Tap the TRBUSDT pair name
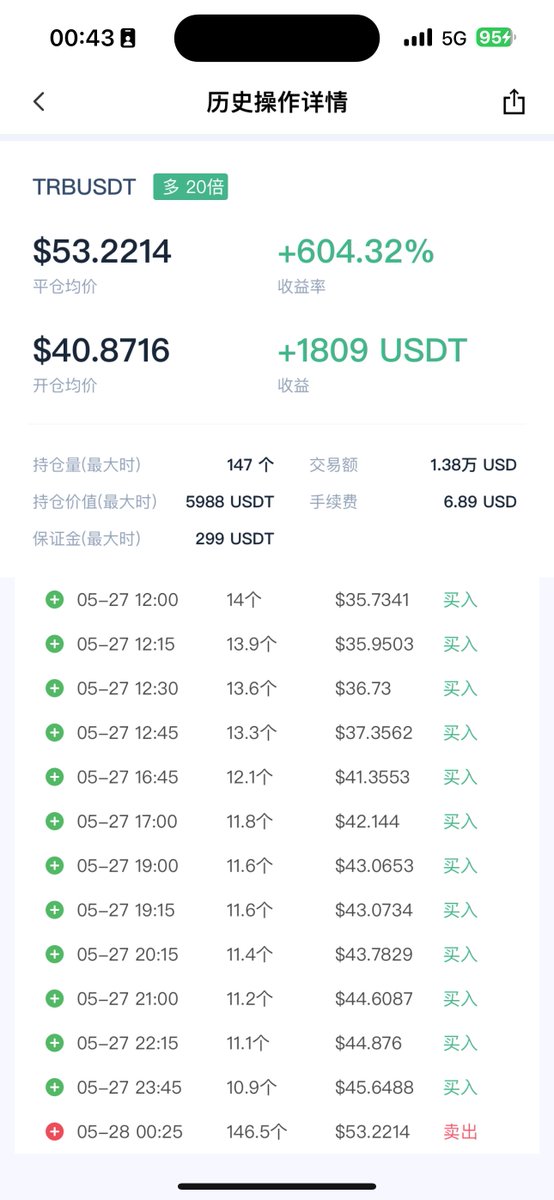This screenshot has height=1200, width=554. [x=84, y=187]
